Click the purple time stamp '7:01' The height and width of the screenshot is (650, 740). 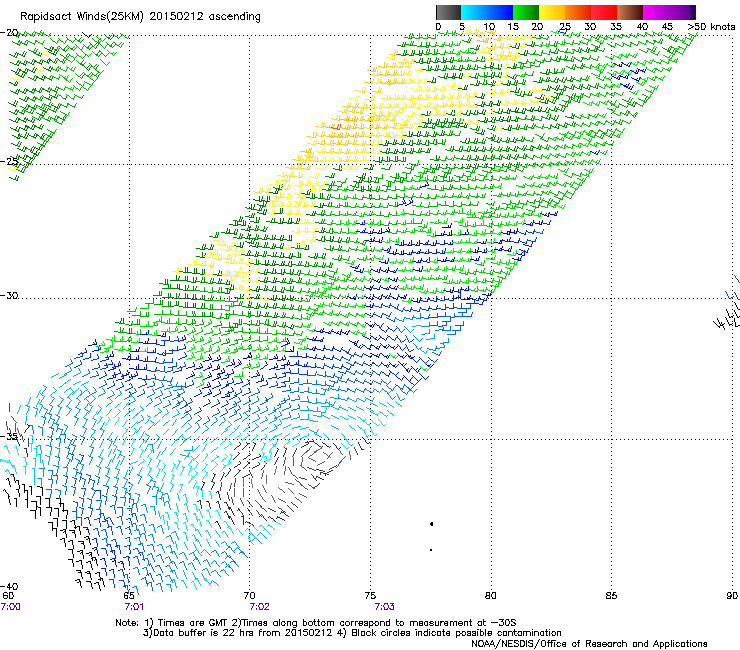tap(134, 607)
